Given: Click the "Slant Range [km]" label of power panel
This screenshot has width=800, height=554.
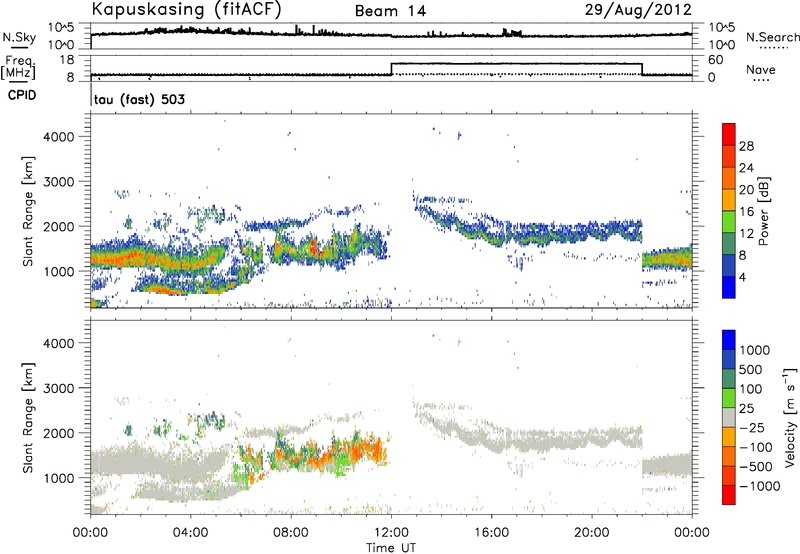Looking at the screenshot, I should point(28,211).
